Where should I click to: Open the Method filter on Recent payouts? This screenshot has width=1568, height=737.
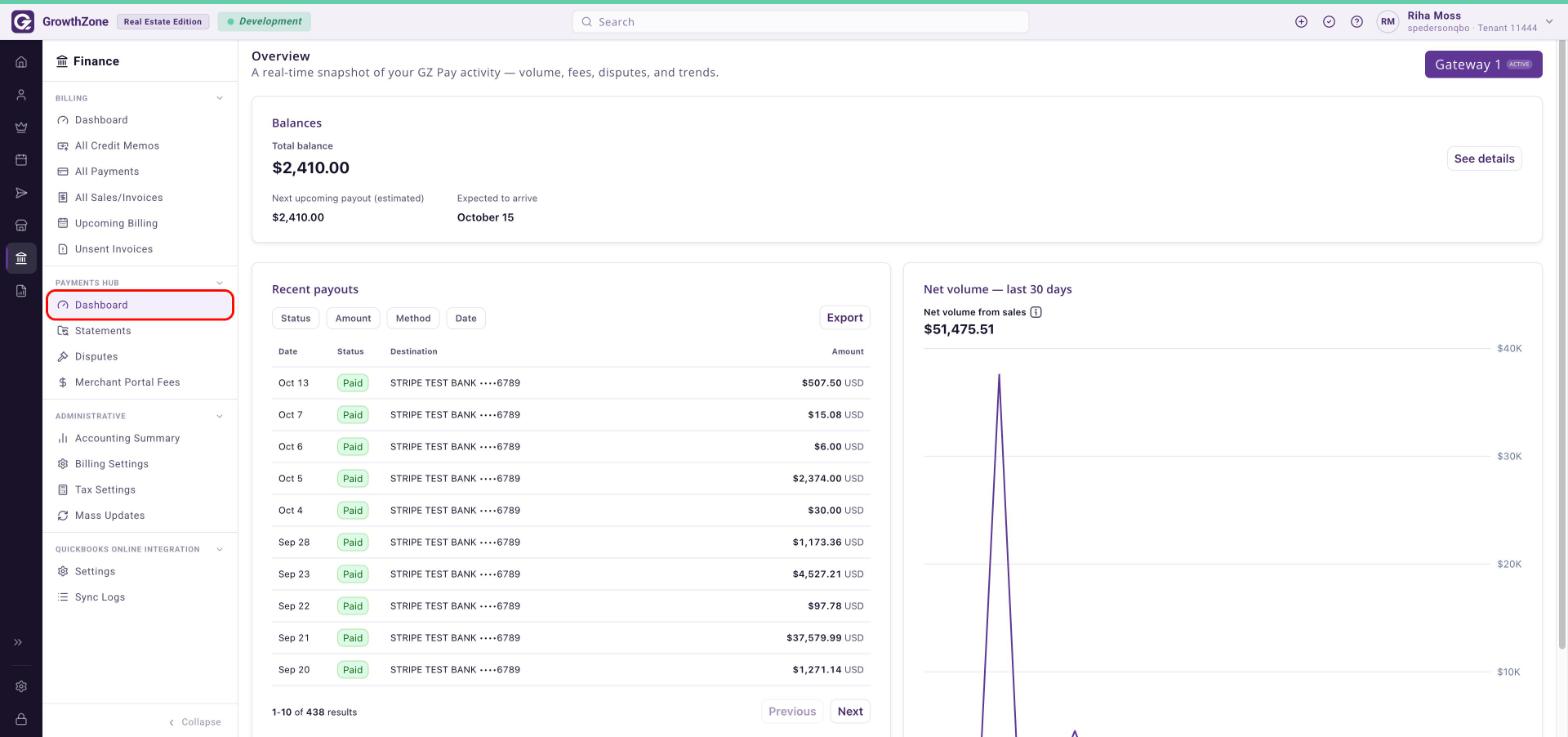413,318
